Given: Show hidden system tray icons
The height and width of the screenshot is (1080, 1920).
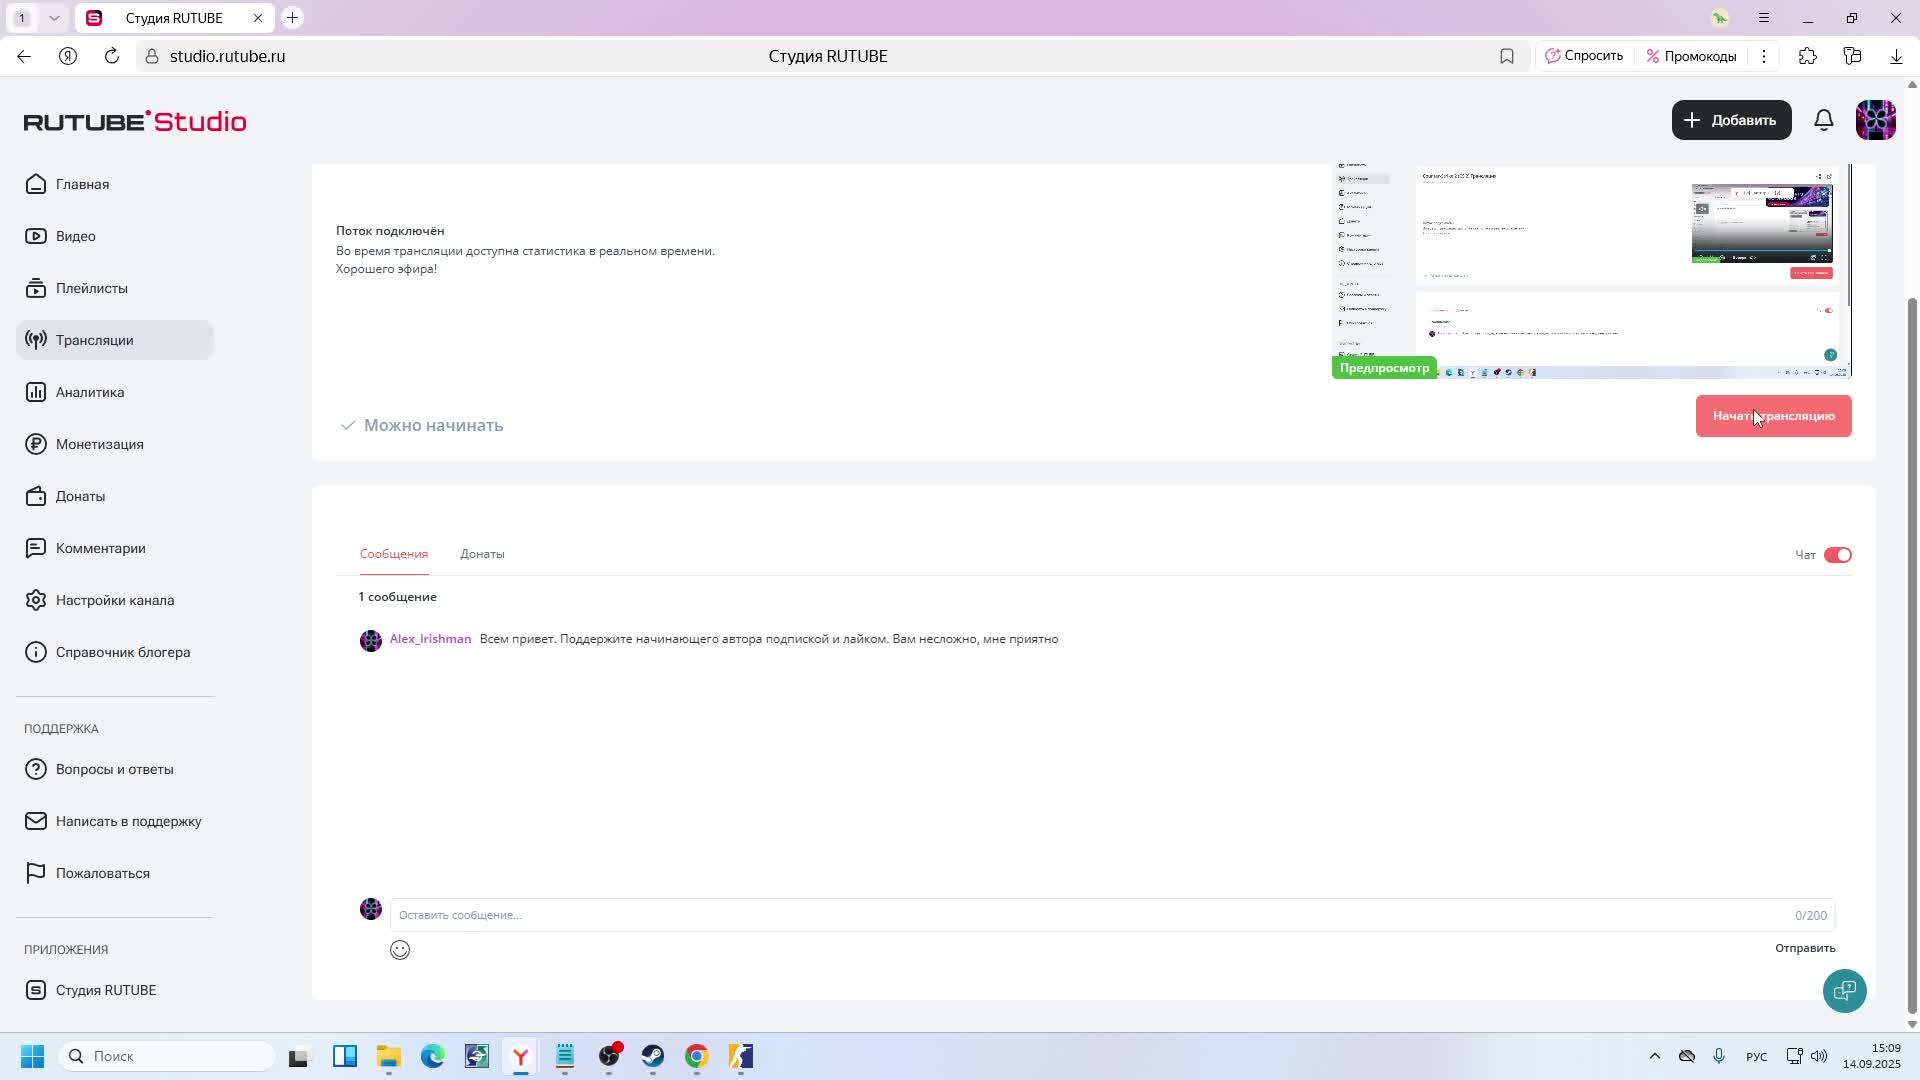Looking at the screenshot, I should point(1654,1056).
